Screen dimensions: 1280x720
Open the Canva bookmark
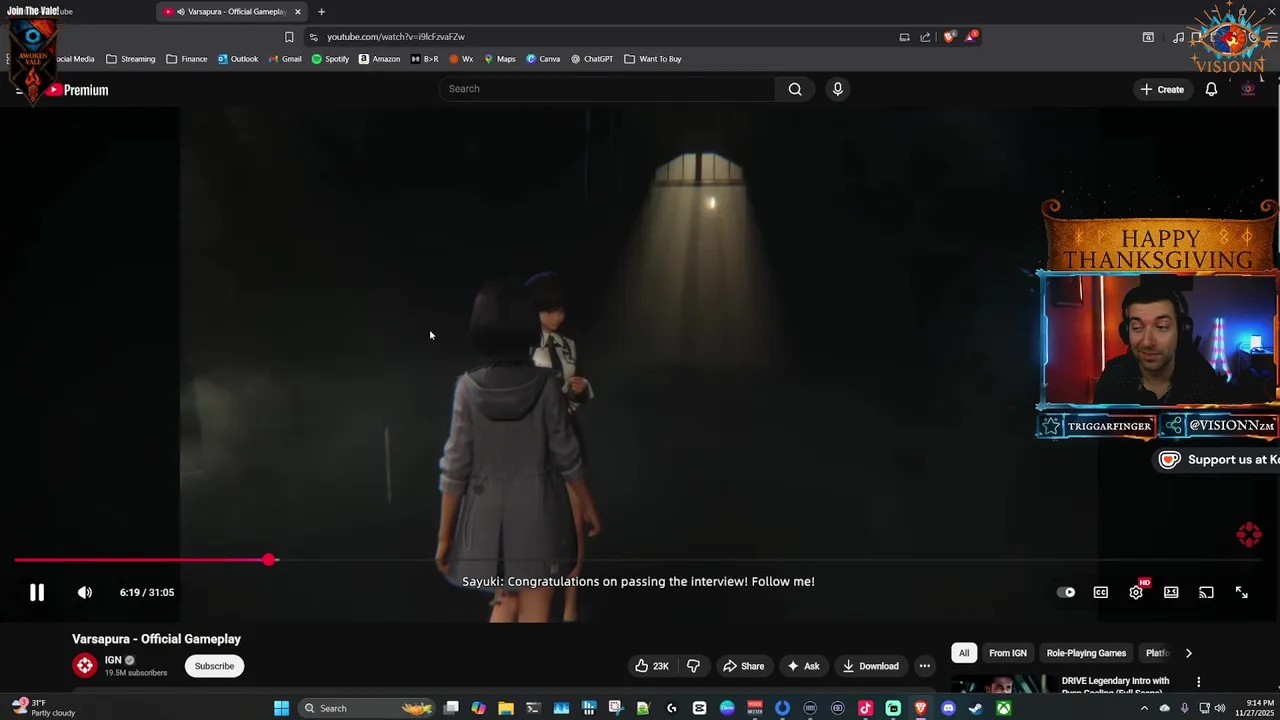[x=543, y=59]
